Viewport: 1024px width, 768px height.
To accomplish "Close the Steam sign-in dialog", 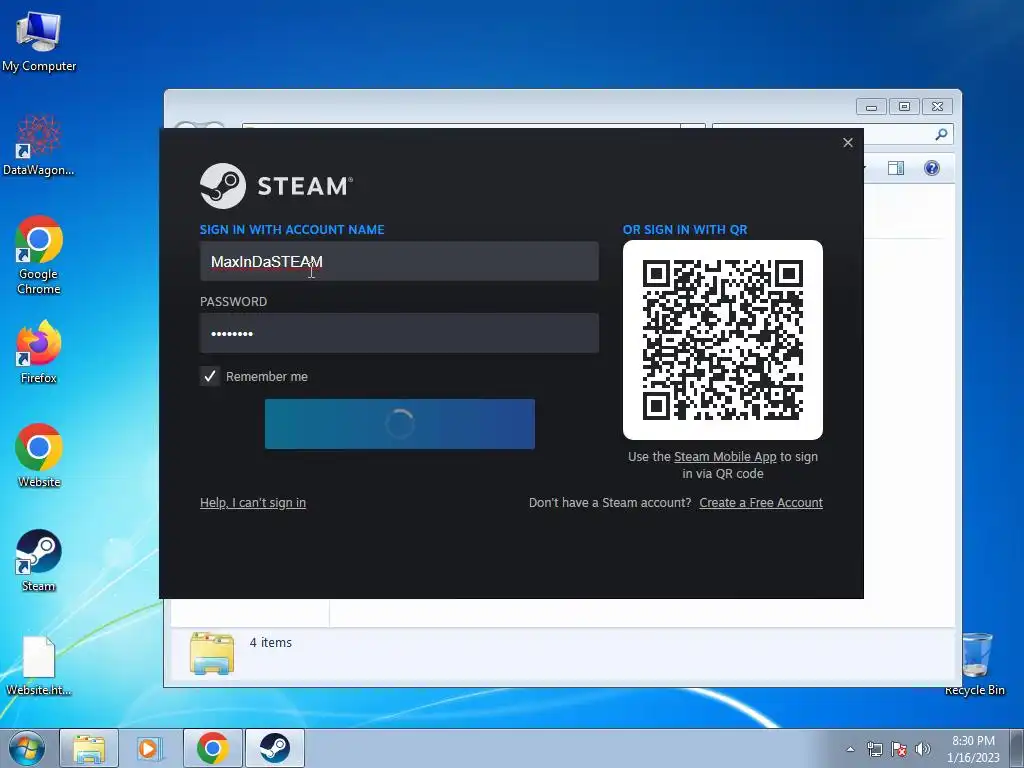I will pos(848,142).
